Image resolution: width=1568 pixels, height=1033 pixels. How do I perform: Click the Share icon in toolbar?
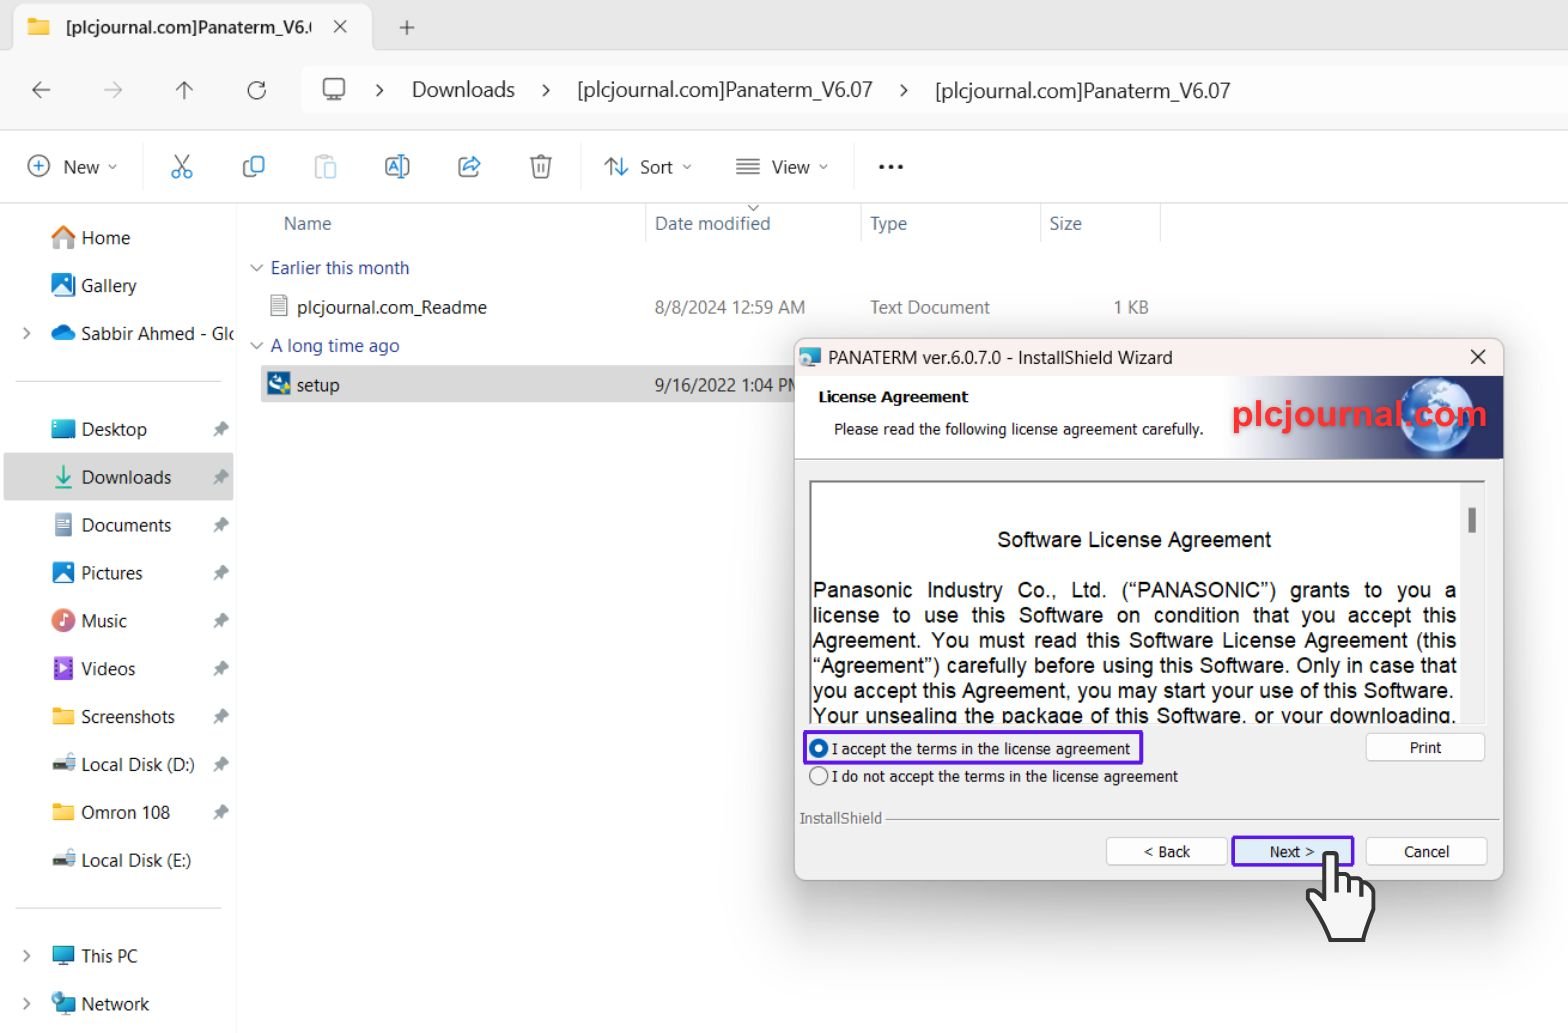469,167
